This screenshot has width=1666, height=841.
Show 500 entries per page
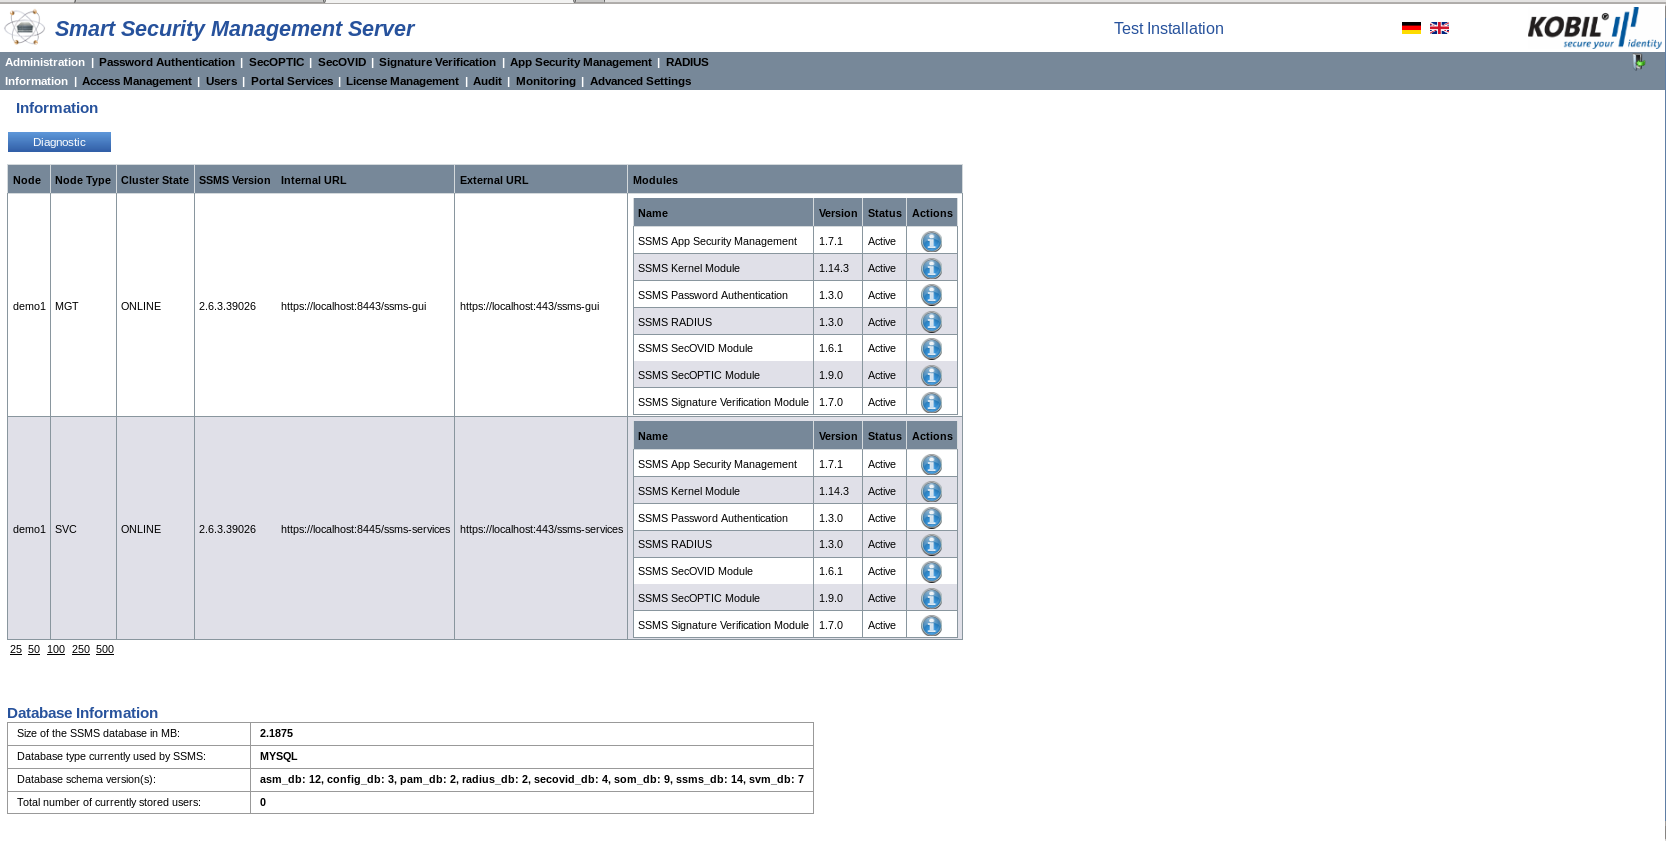click(x=105, y=649)
